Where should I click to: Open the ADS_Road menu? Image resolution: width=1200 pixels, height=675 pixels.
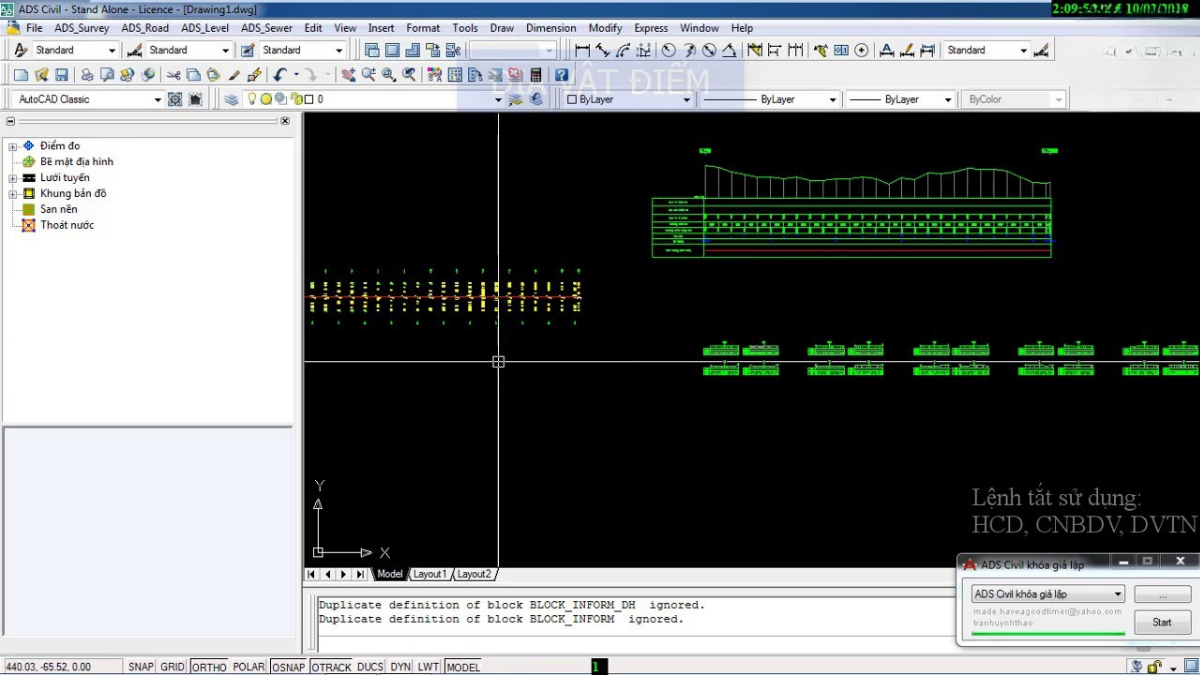pyautogui.click(x=145, y=28)
